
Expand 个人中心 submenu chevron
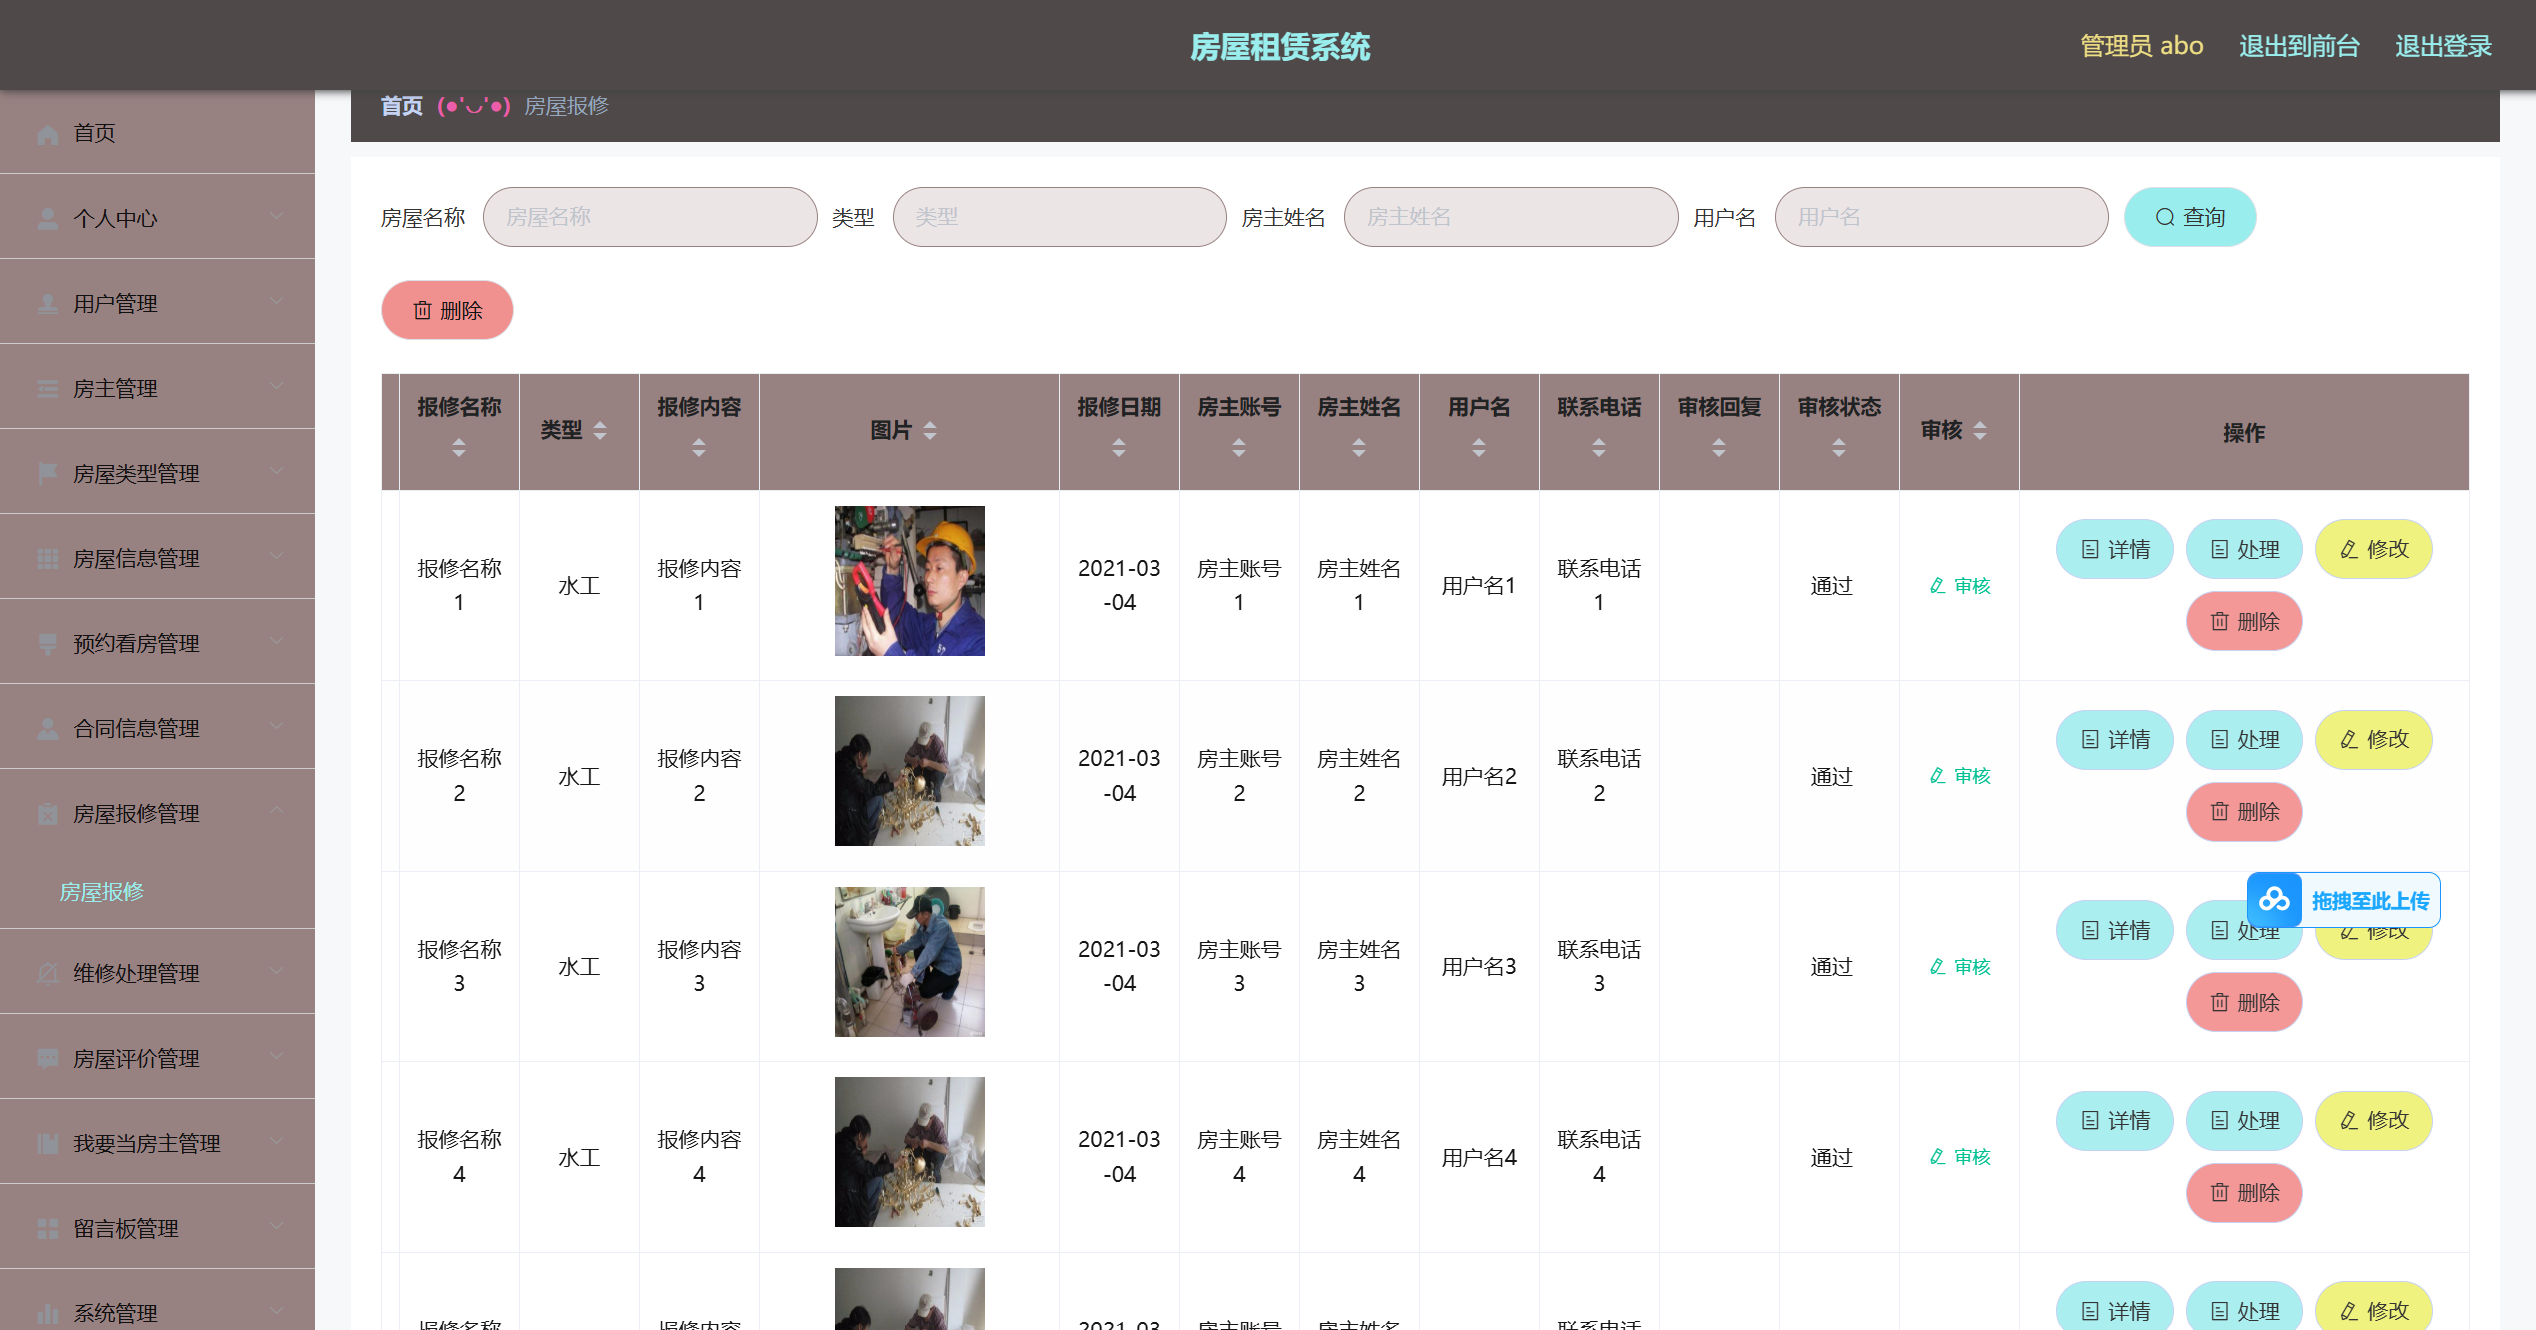pyautogui.click(x=276, y=216)
